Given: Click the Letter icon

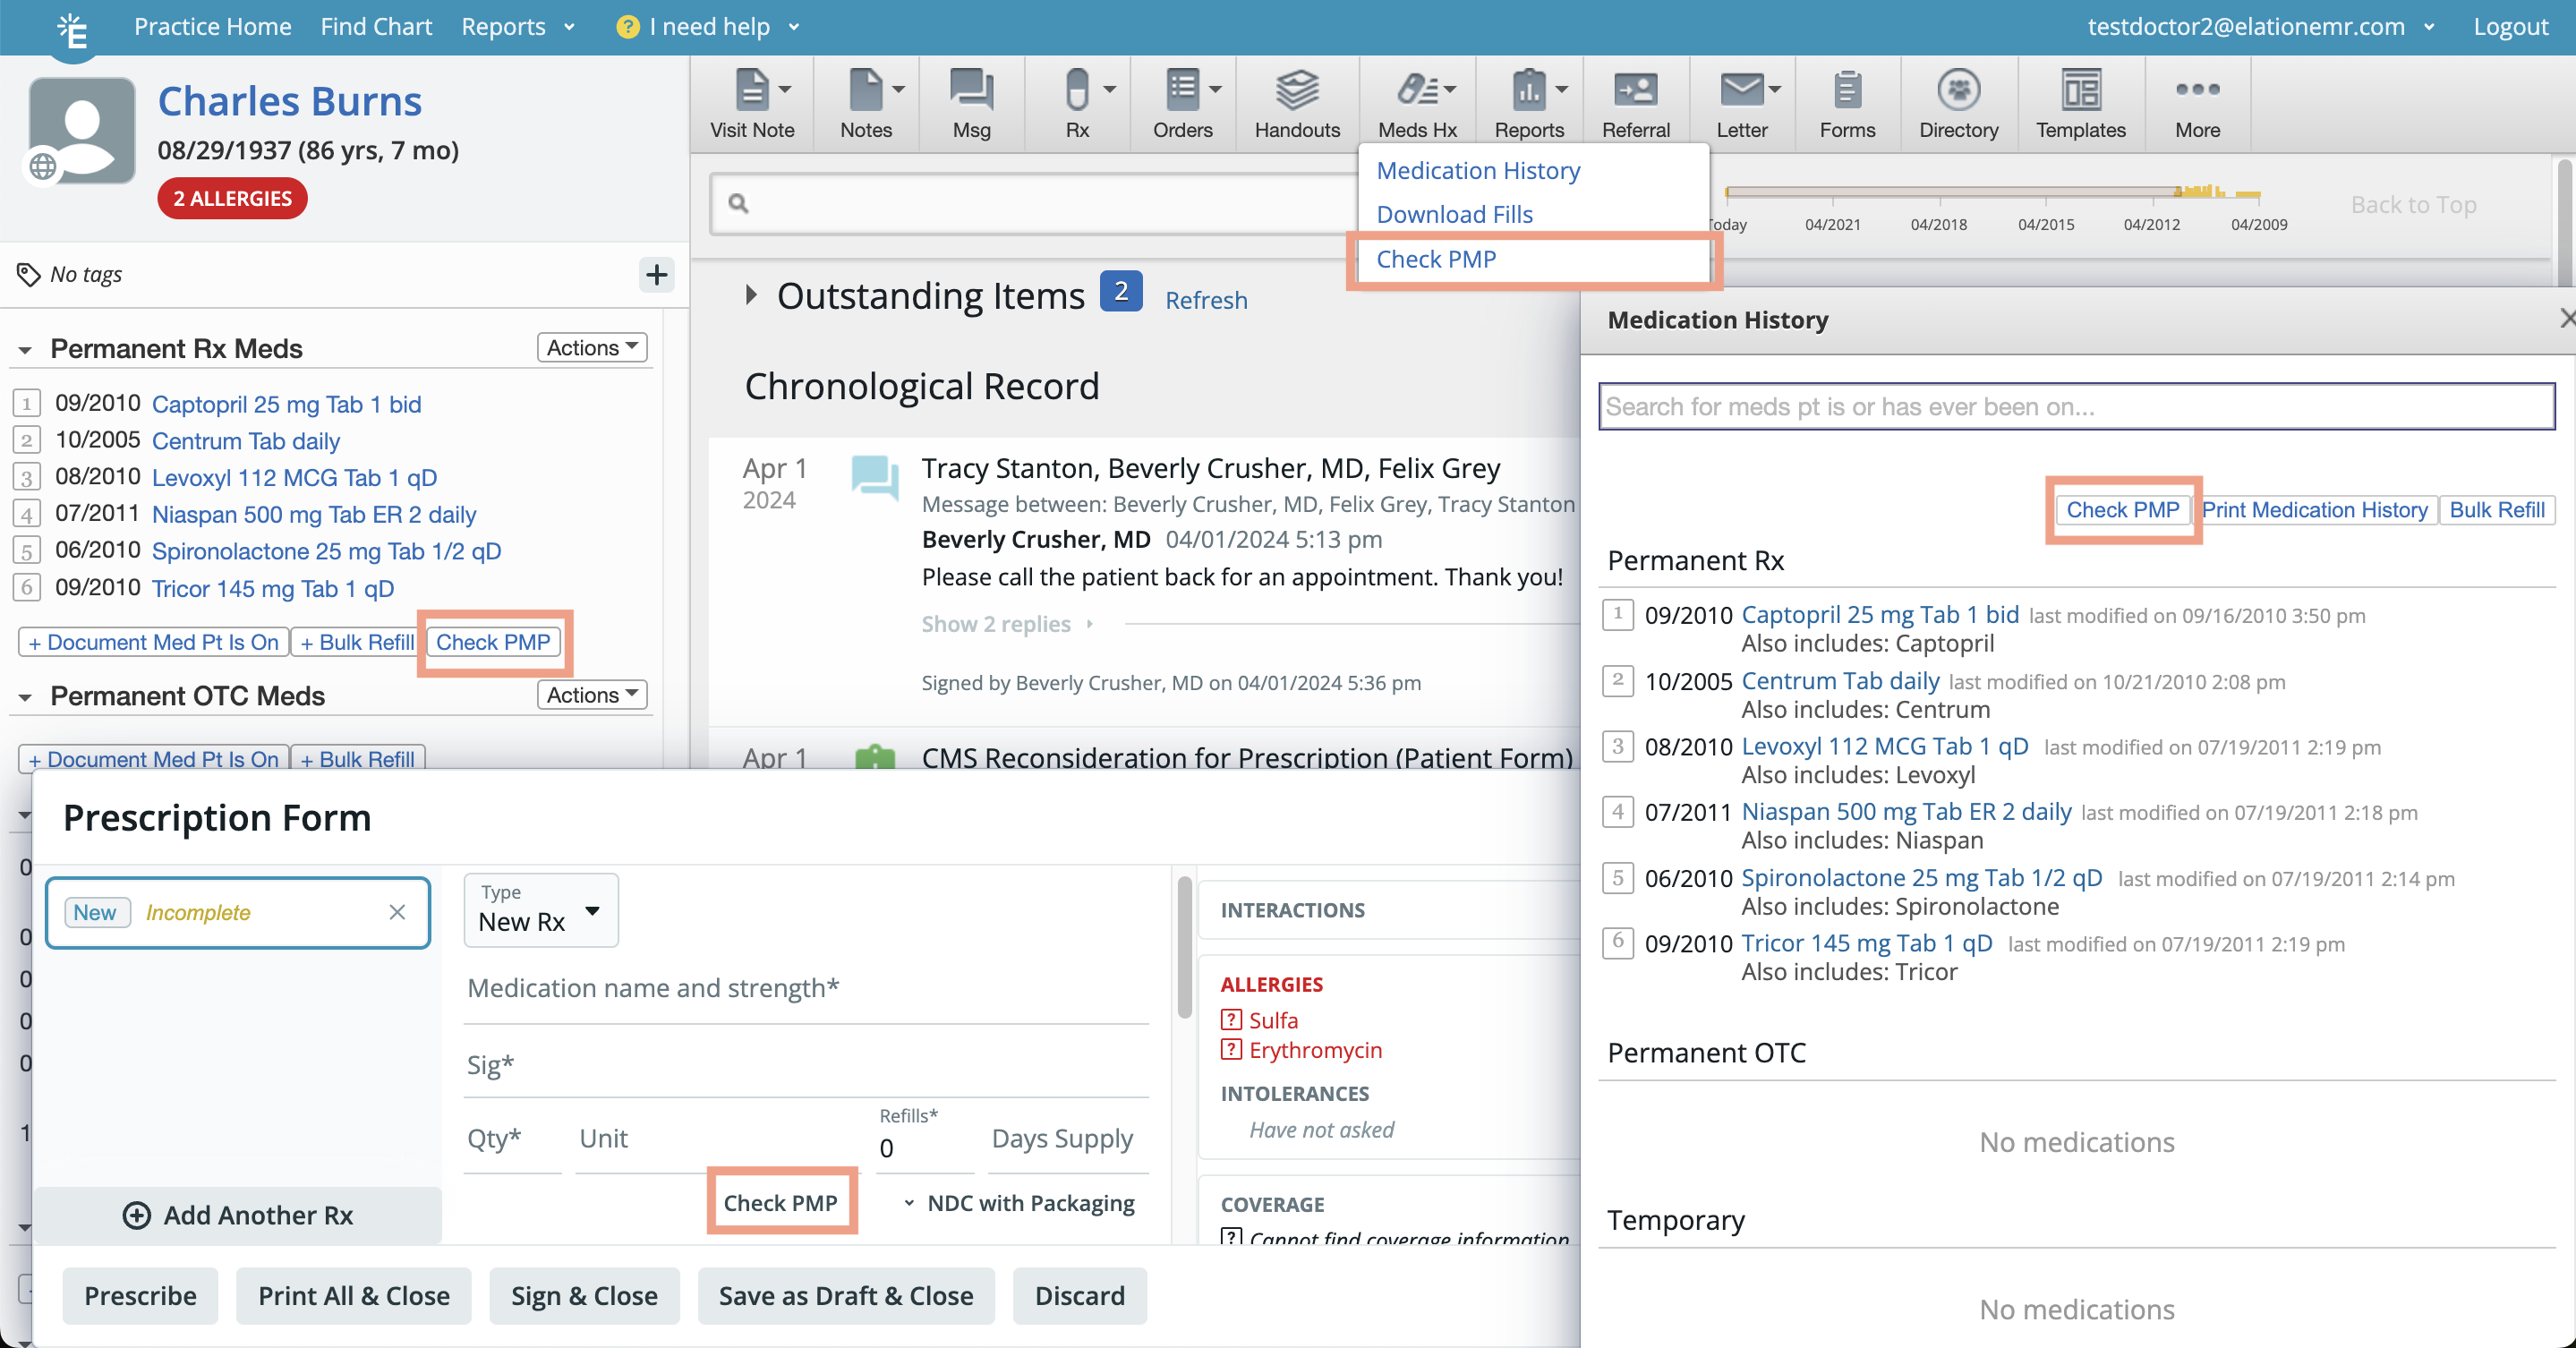Looking at the screenshot, I should coord(1741,100).
